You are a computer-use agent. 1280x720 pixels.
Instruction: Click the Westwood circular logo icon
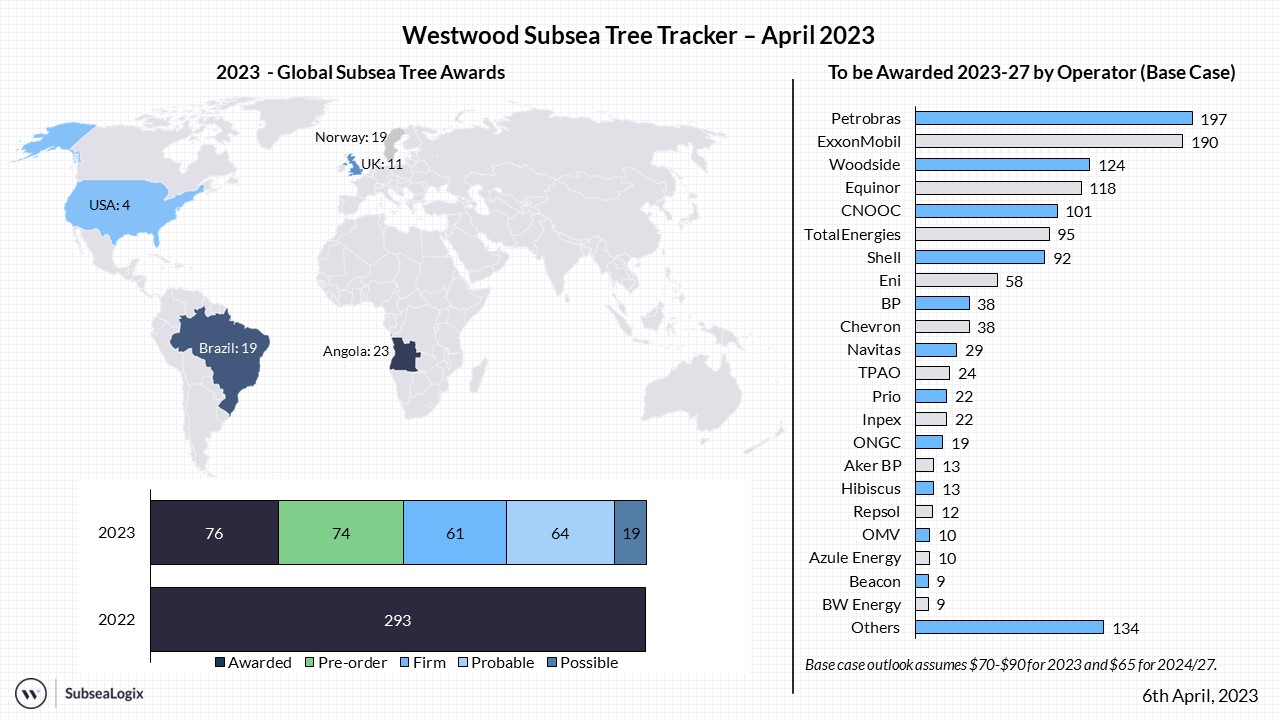(x=32, y=692)
